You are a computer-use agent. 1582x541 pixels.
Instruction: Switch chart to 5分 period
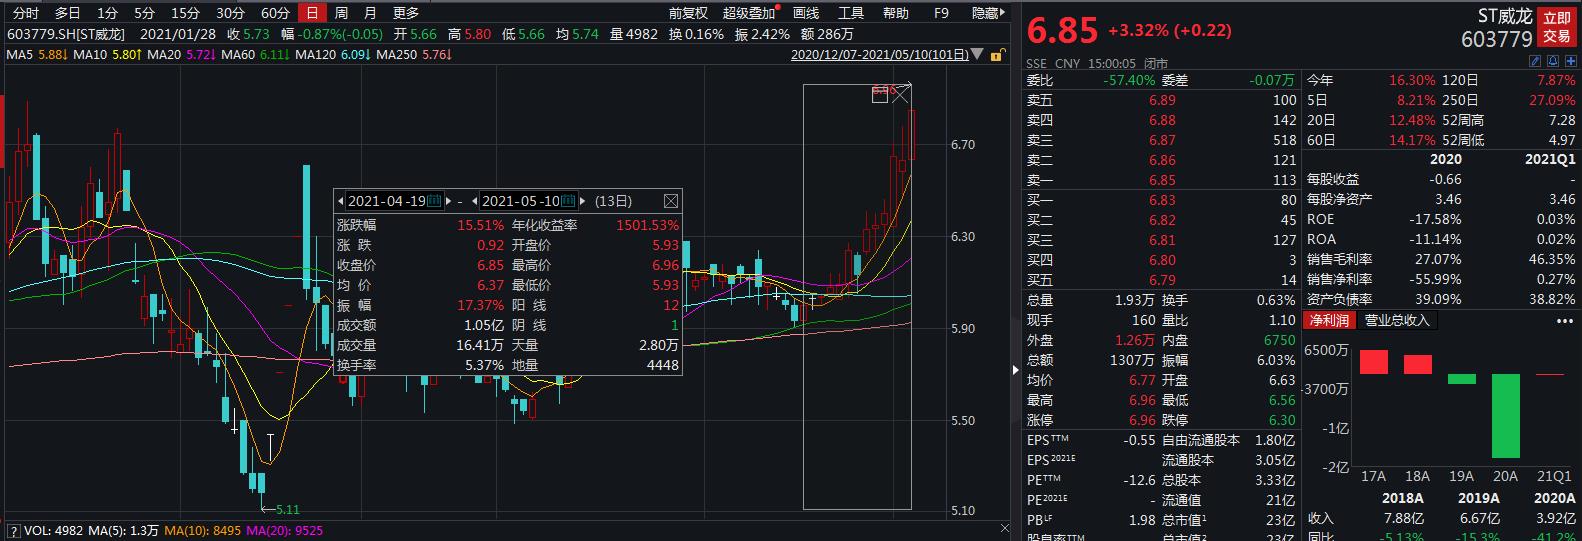point(145,13)
